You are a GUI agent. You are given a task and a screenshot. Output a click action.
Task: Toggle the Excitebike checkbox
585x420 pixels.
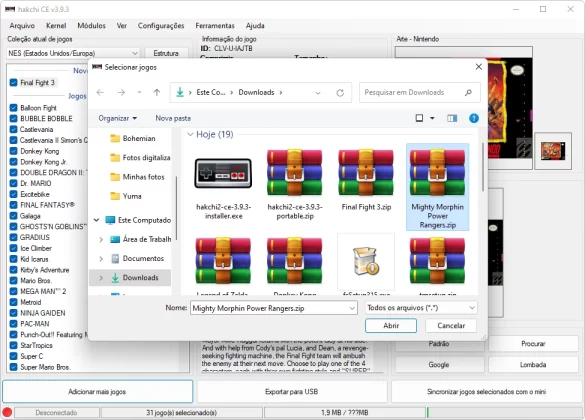point(13,194)
